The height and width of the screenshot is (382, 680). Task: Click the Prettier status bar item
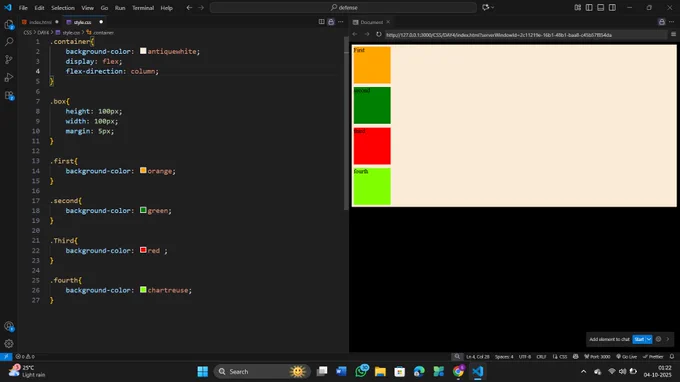click(653, 356)
